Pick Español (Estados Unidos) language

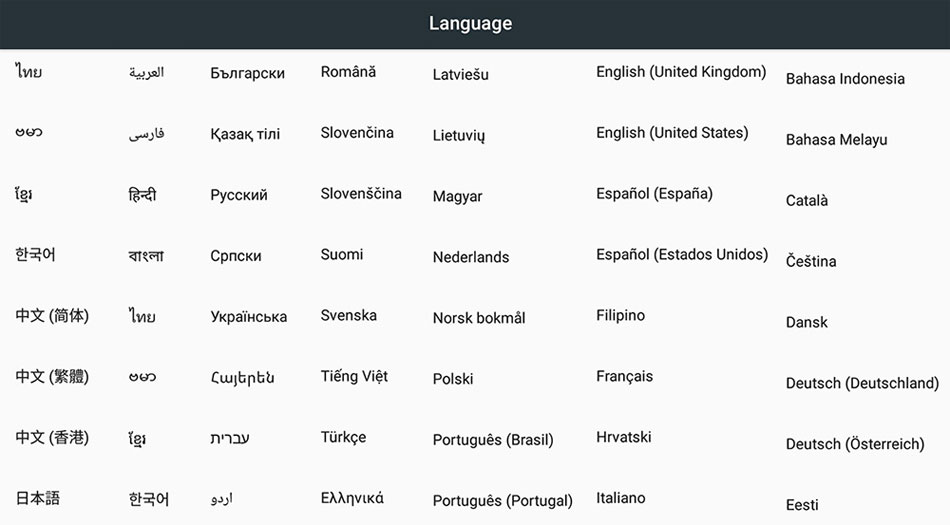(682, 255)
